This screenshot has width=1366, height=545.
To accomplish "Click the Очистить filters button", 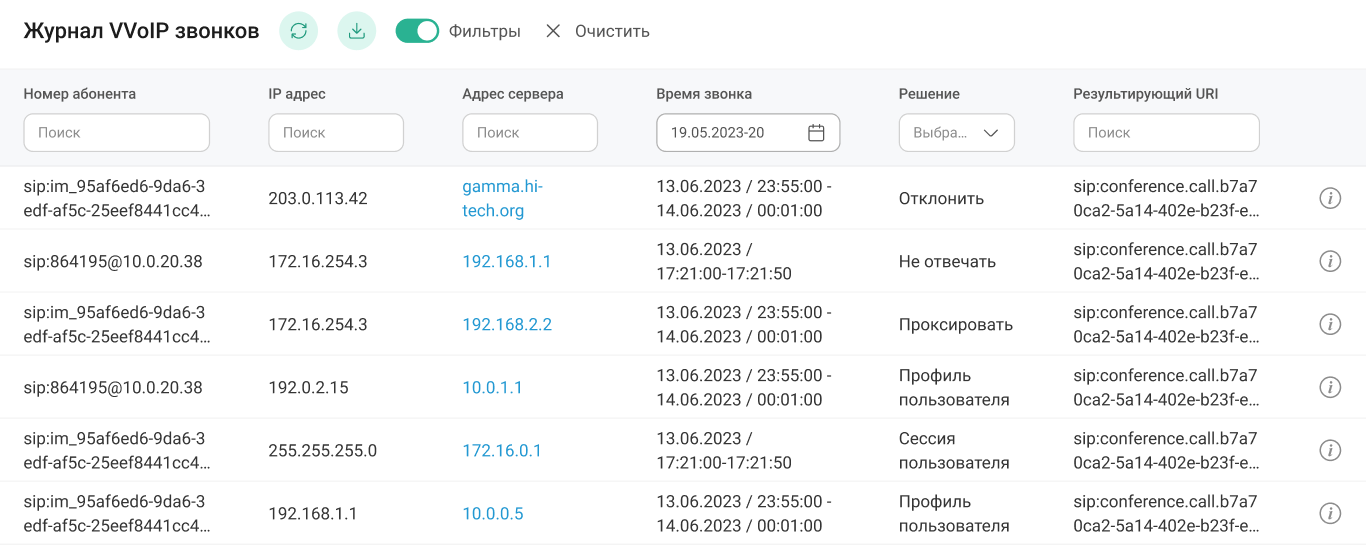I will pos(597,31).
